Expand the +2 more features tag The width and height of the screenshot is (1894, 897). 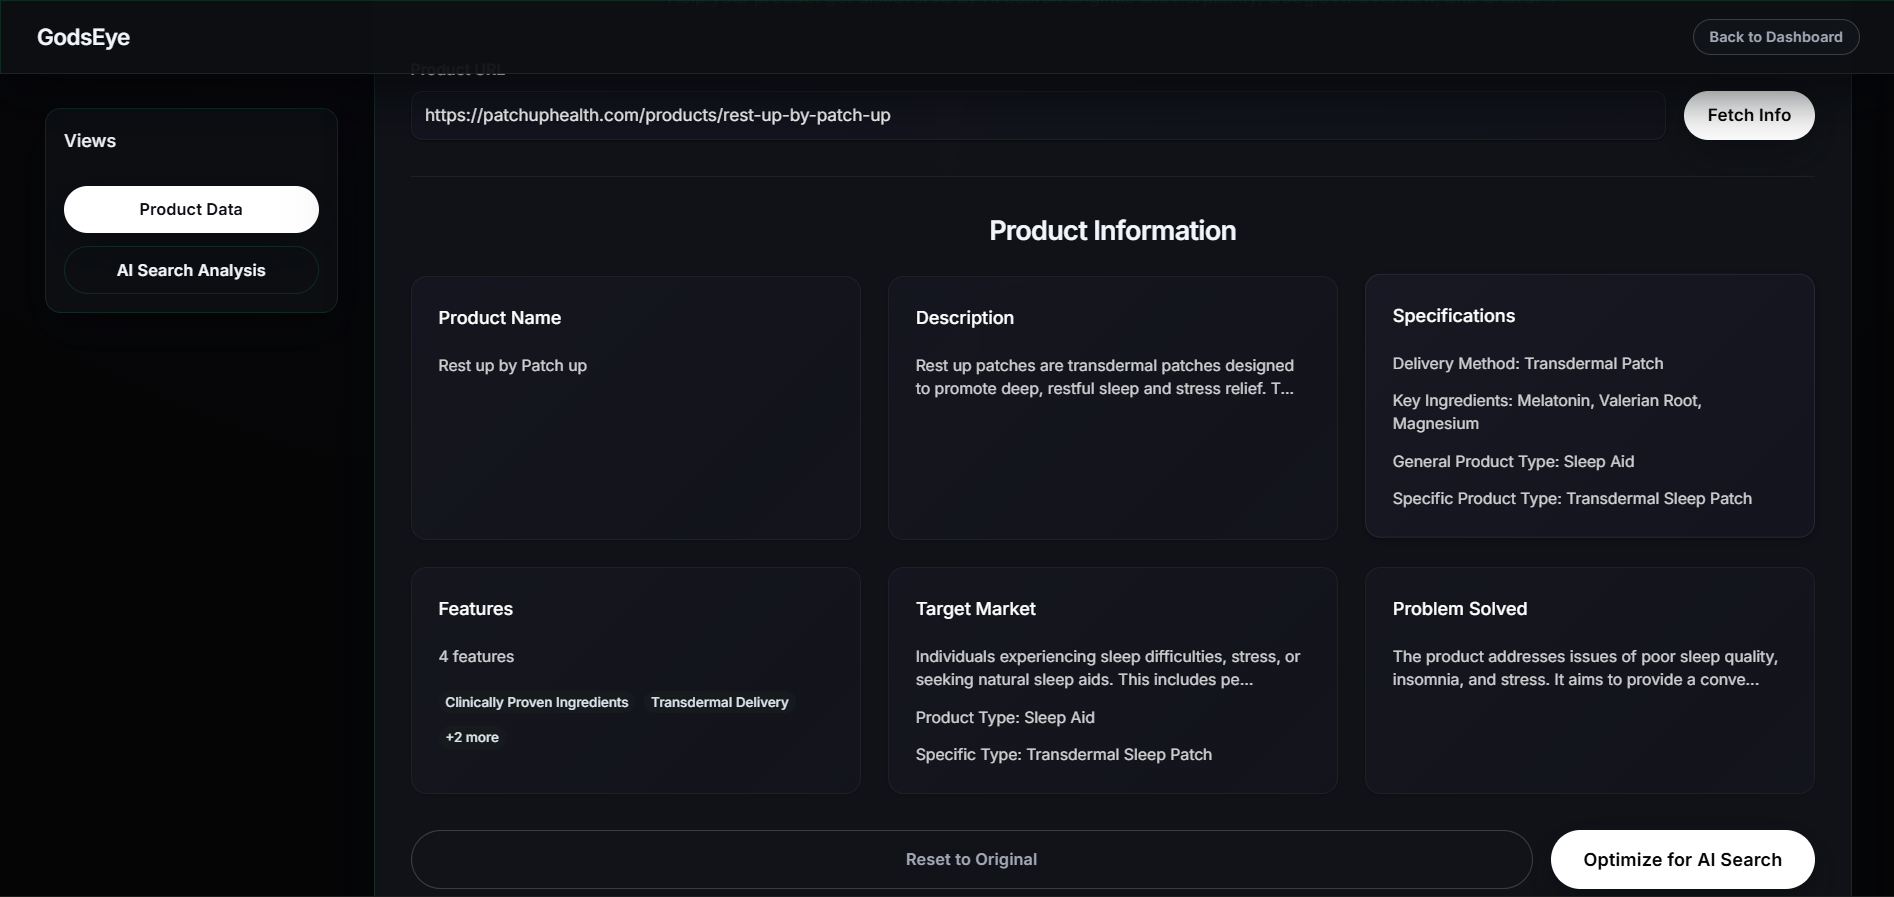click(472, 737)
